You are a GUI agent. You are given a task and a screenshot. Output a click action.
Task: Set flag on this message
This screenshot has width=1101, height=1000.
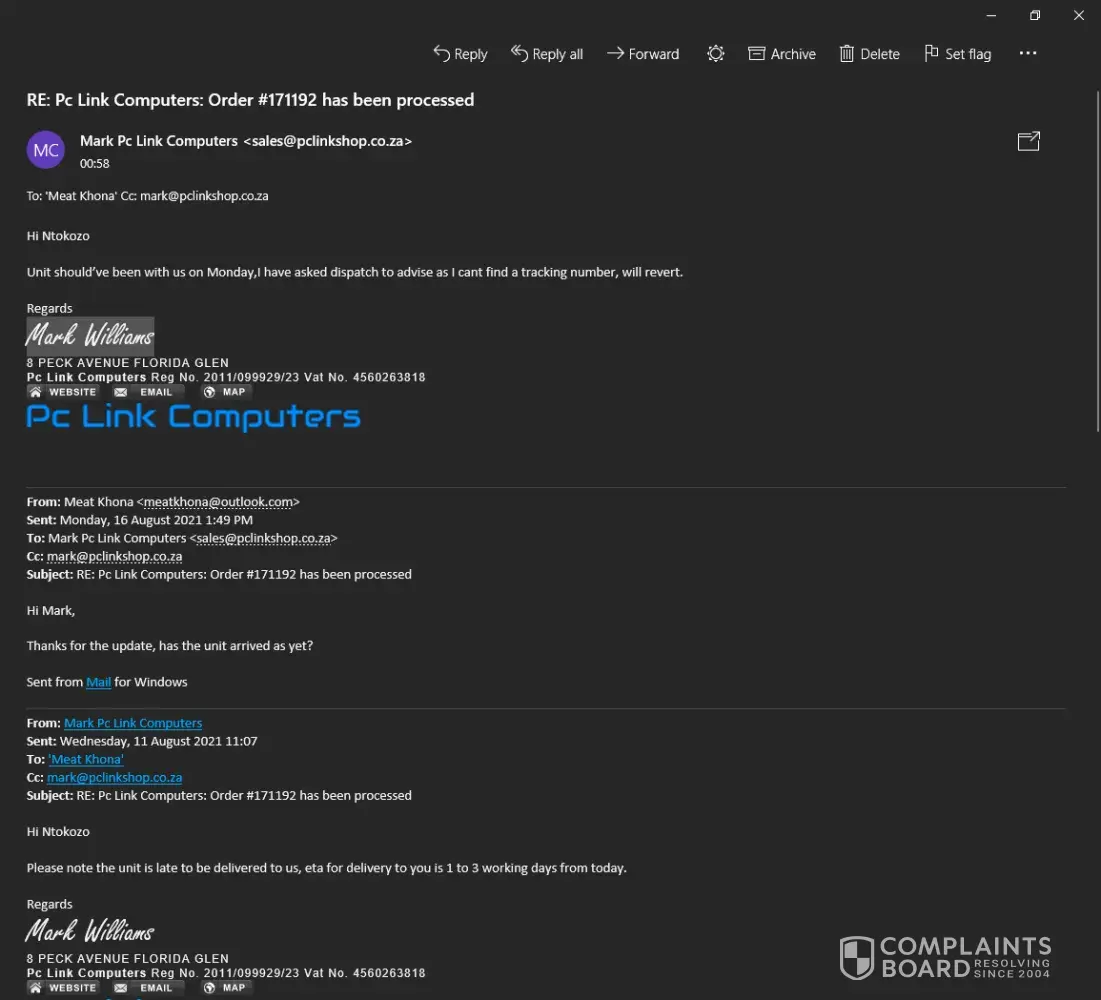957,54
